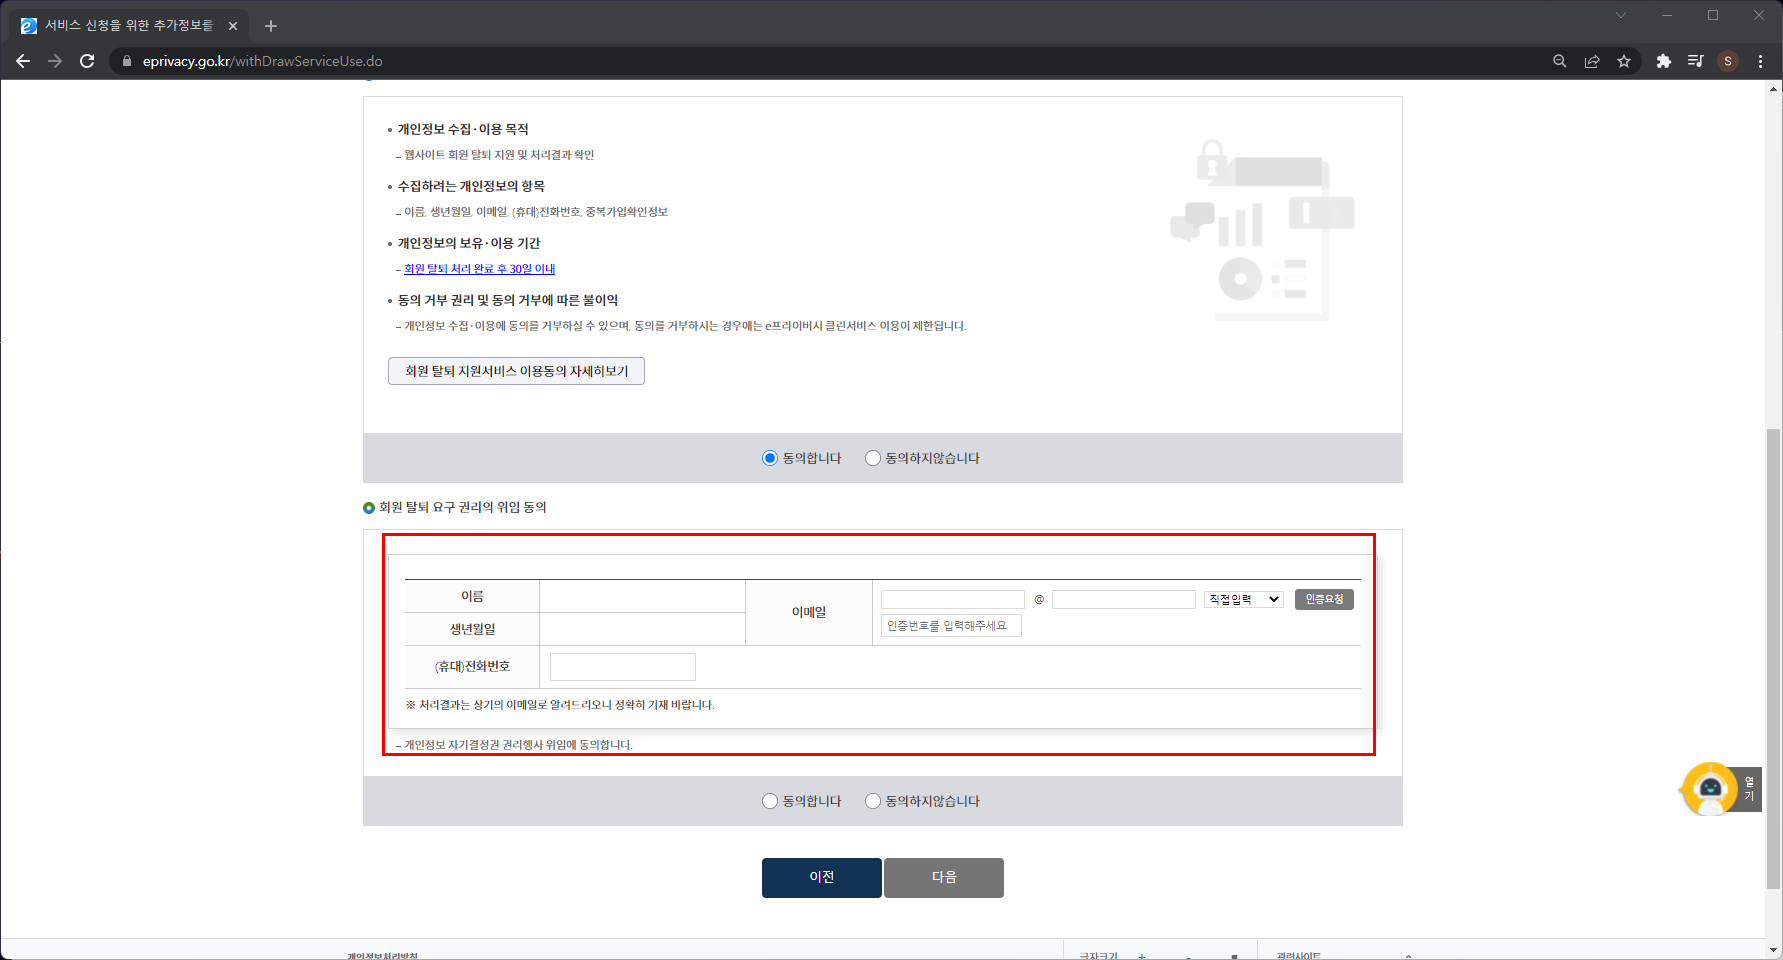Image resolution: width=1783 pixels, height=960 pixels.
Task: Select 동의하지않습니다 under 위임 동의 section
Action: pos(873,801)
